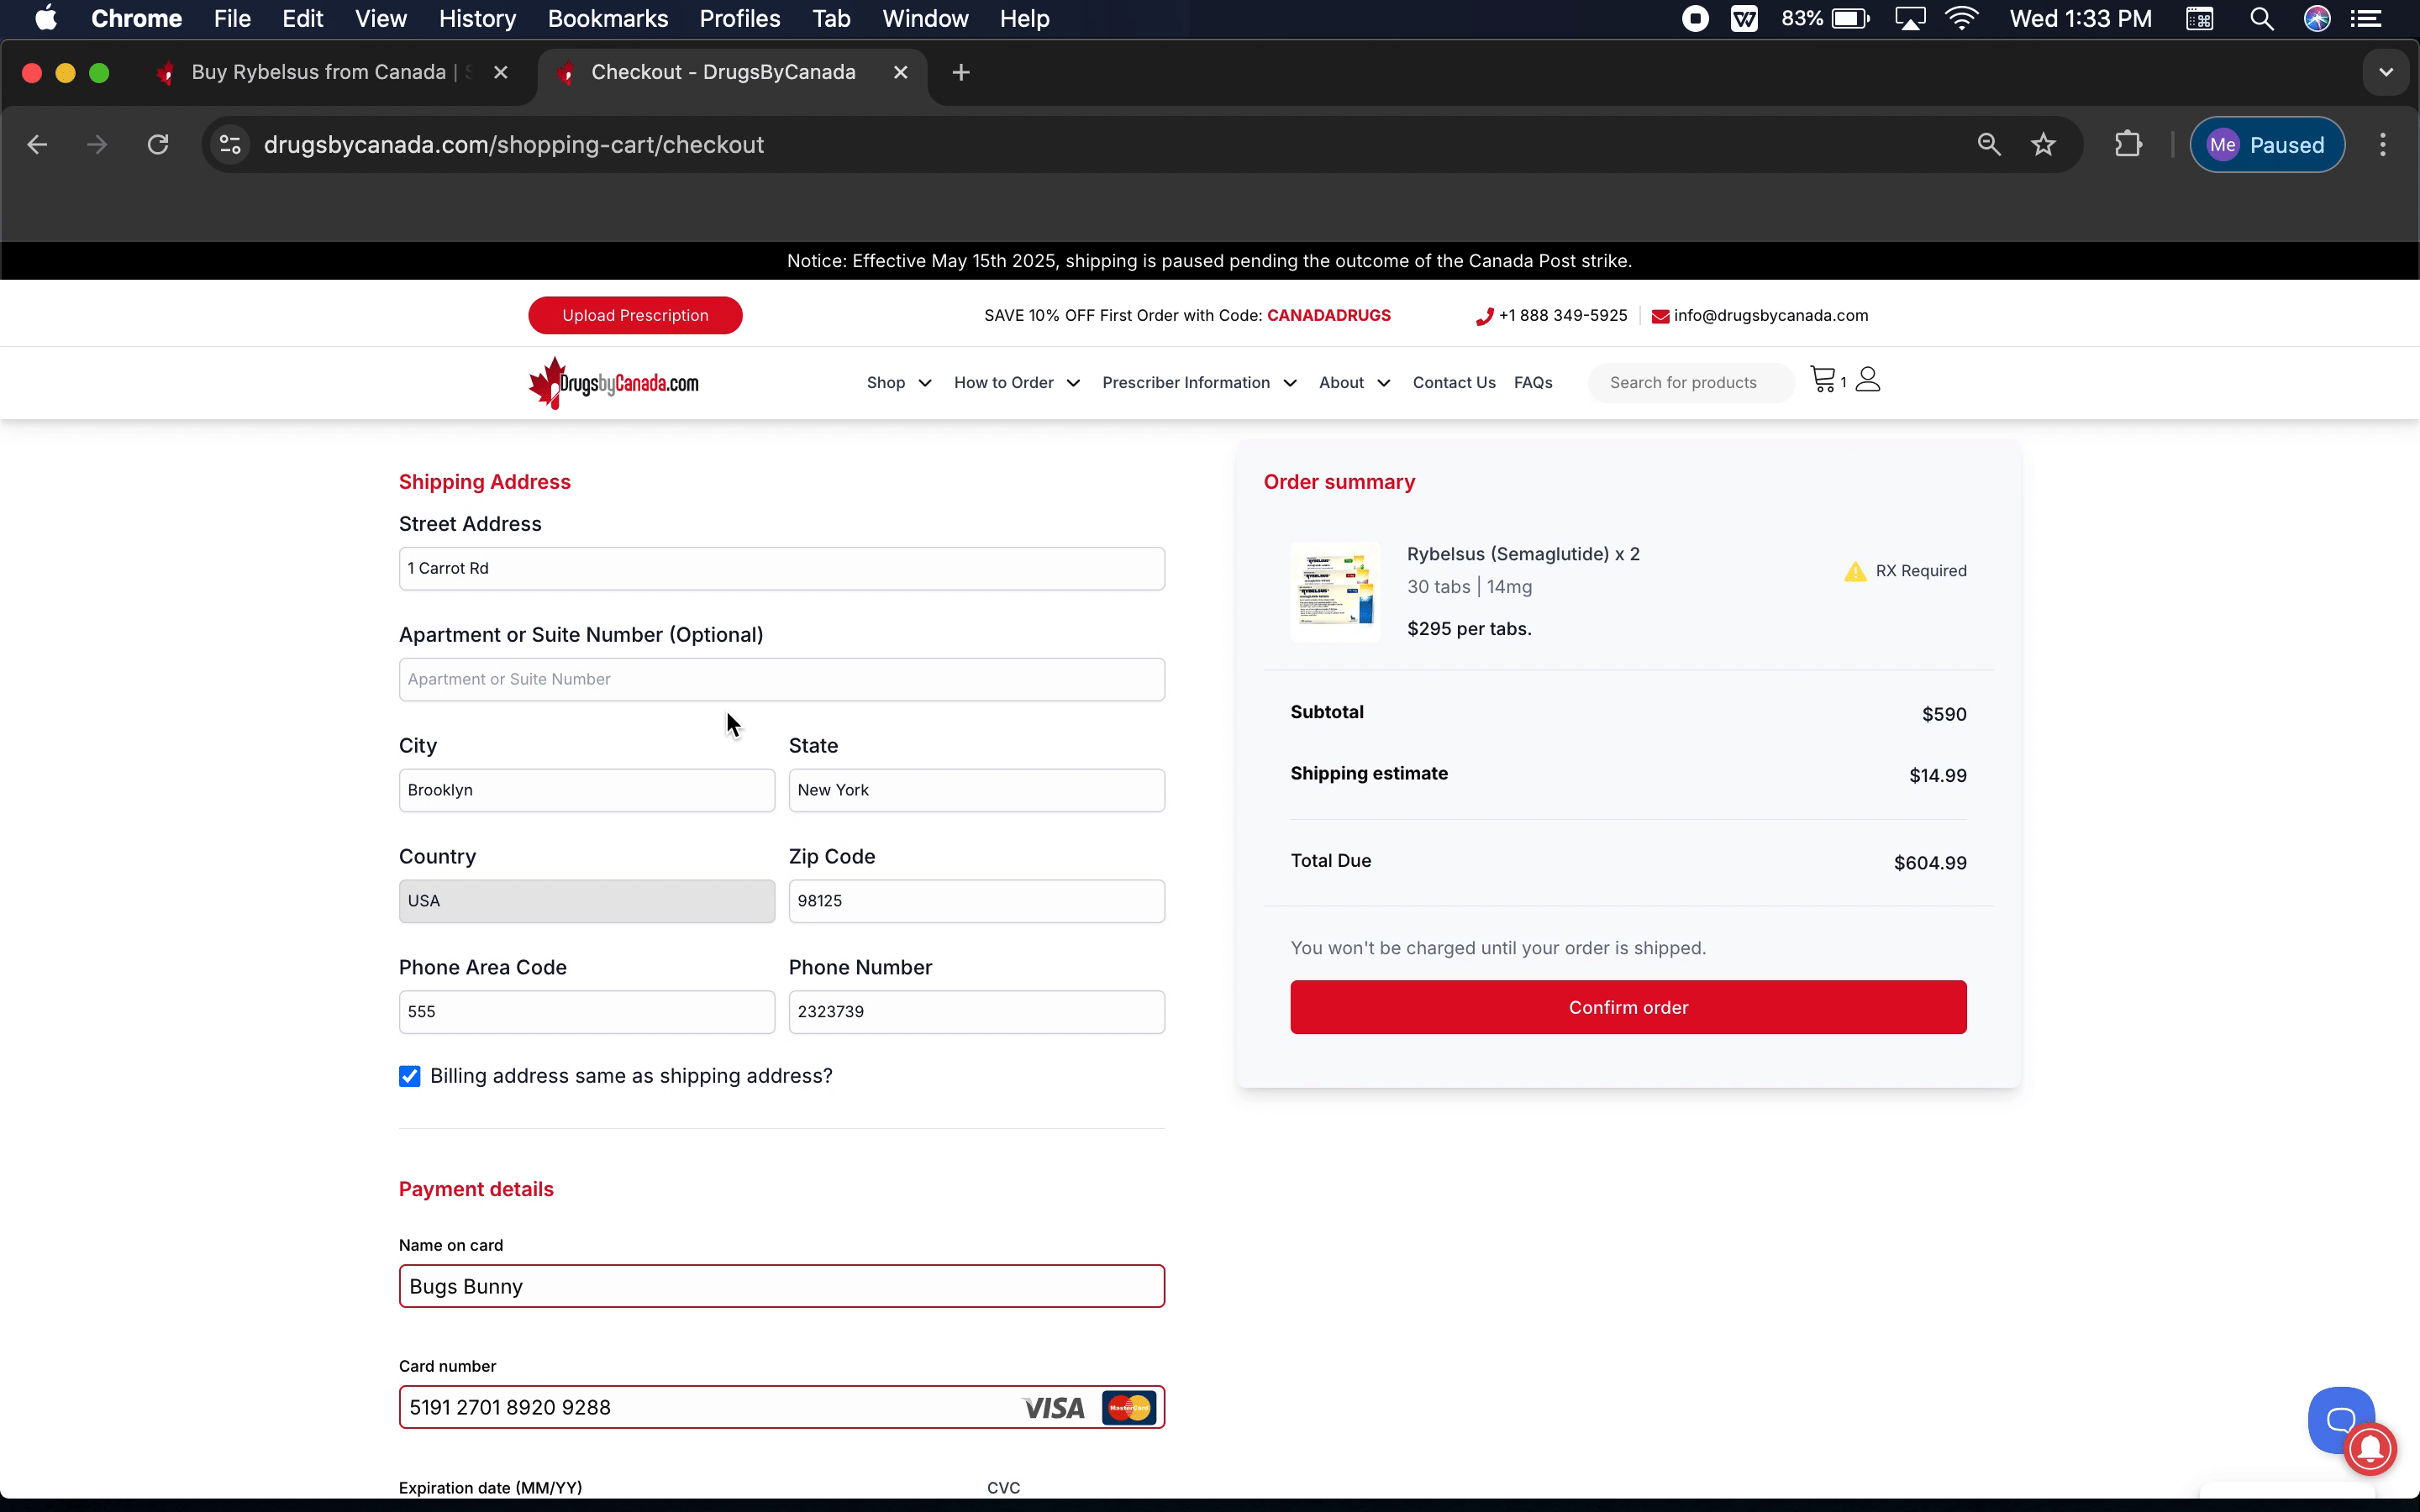Click the Zip Code input field
Screen dimensions: 2420x1512
click(976, 901)
